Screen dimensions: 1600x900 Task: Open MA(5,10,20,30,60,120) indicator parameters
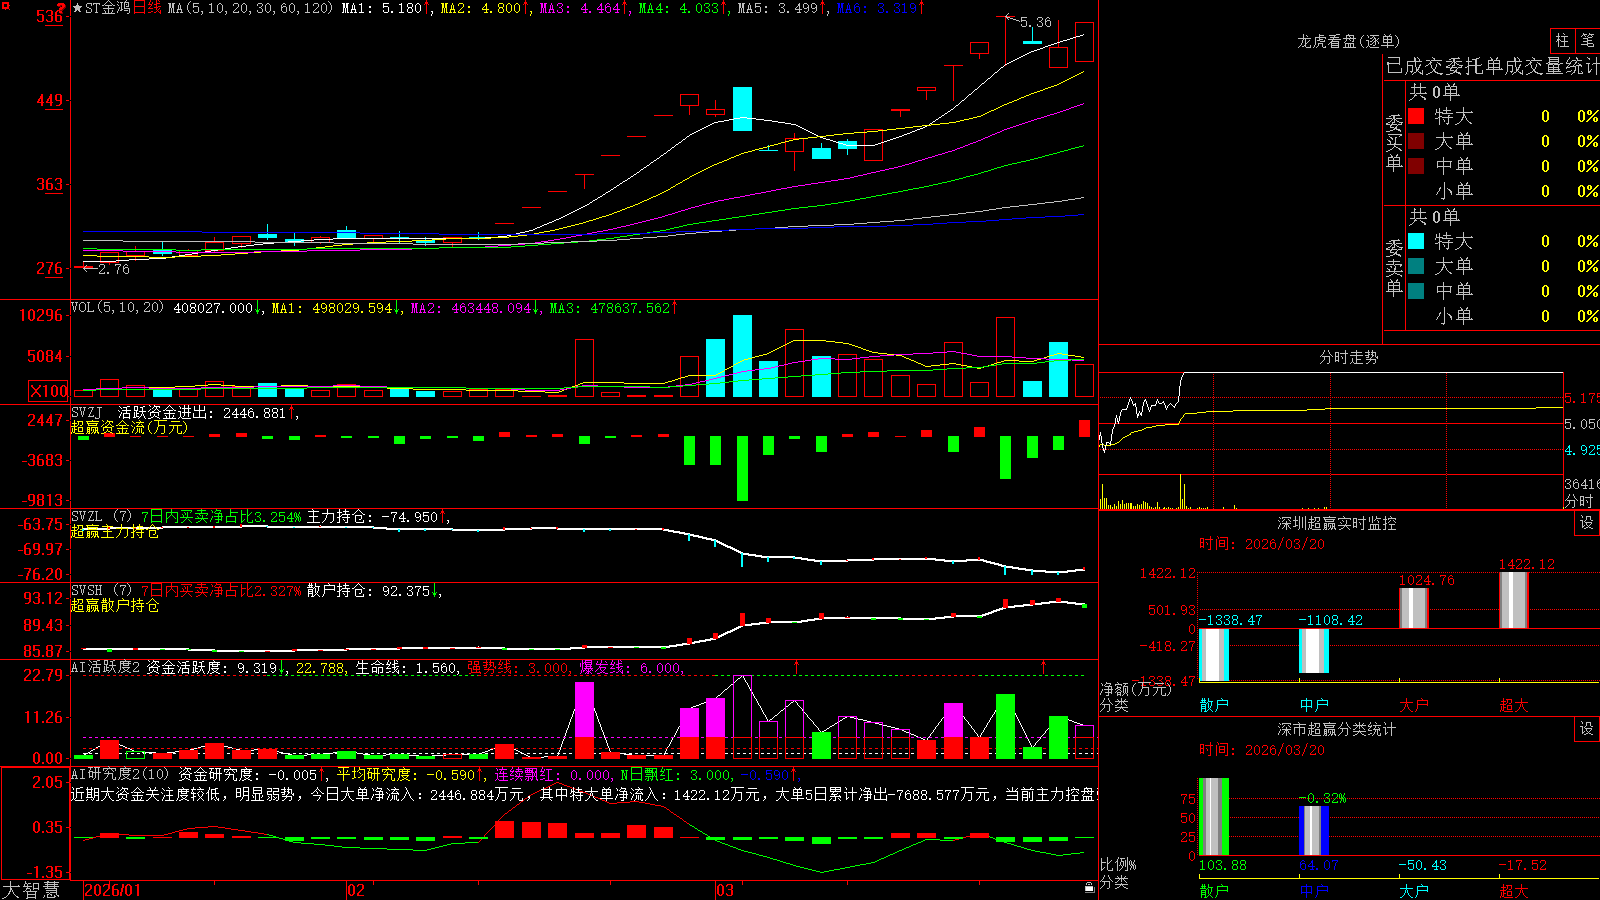pos(250,8)
